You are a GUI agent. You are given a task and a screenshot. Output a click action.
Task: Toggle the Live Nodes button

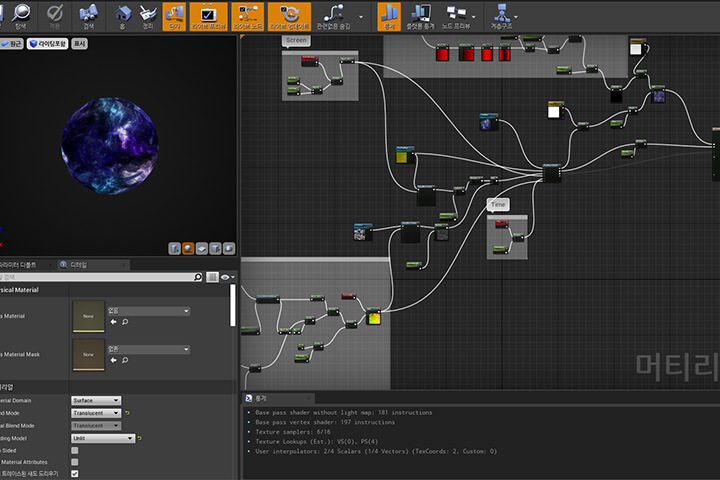248,16
